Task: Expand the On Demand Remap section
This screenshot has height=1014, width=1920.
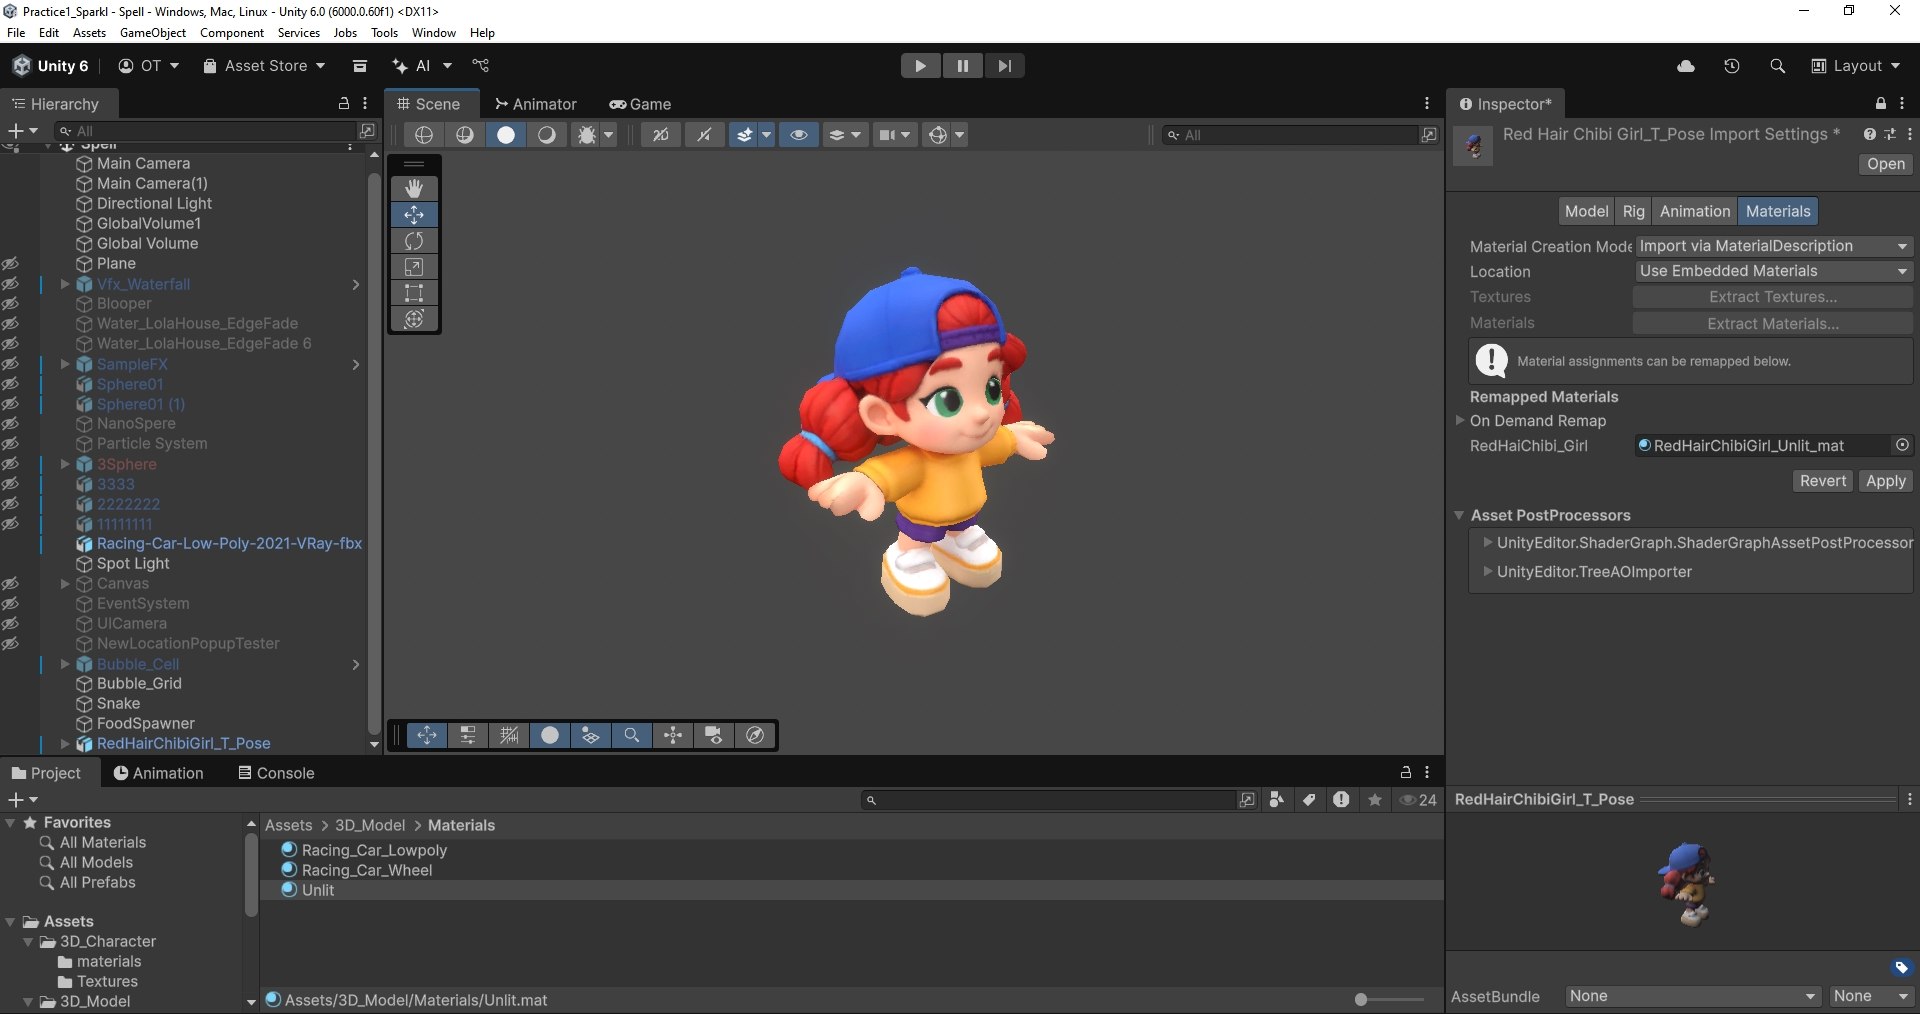Action: click(x=1460, y=421)
